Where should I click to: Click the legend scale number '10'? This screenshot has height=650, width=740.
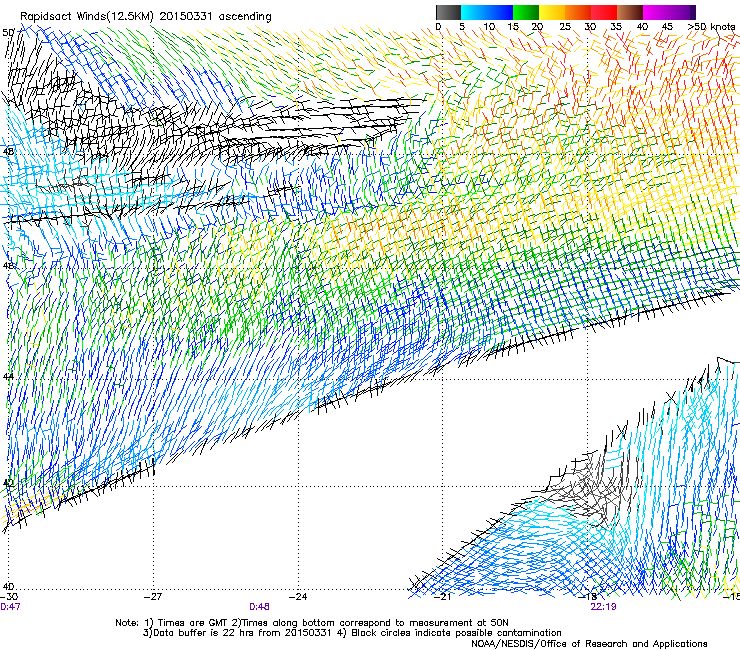489,26
